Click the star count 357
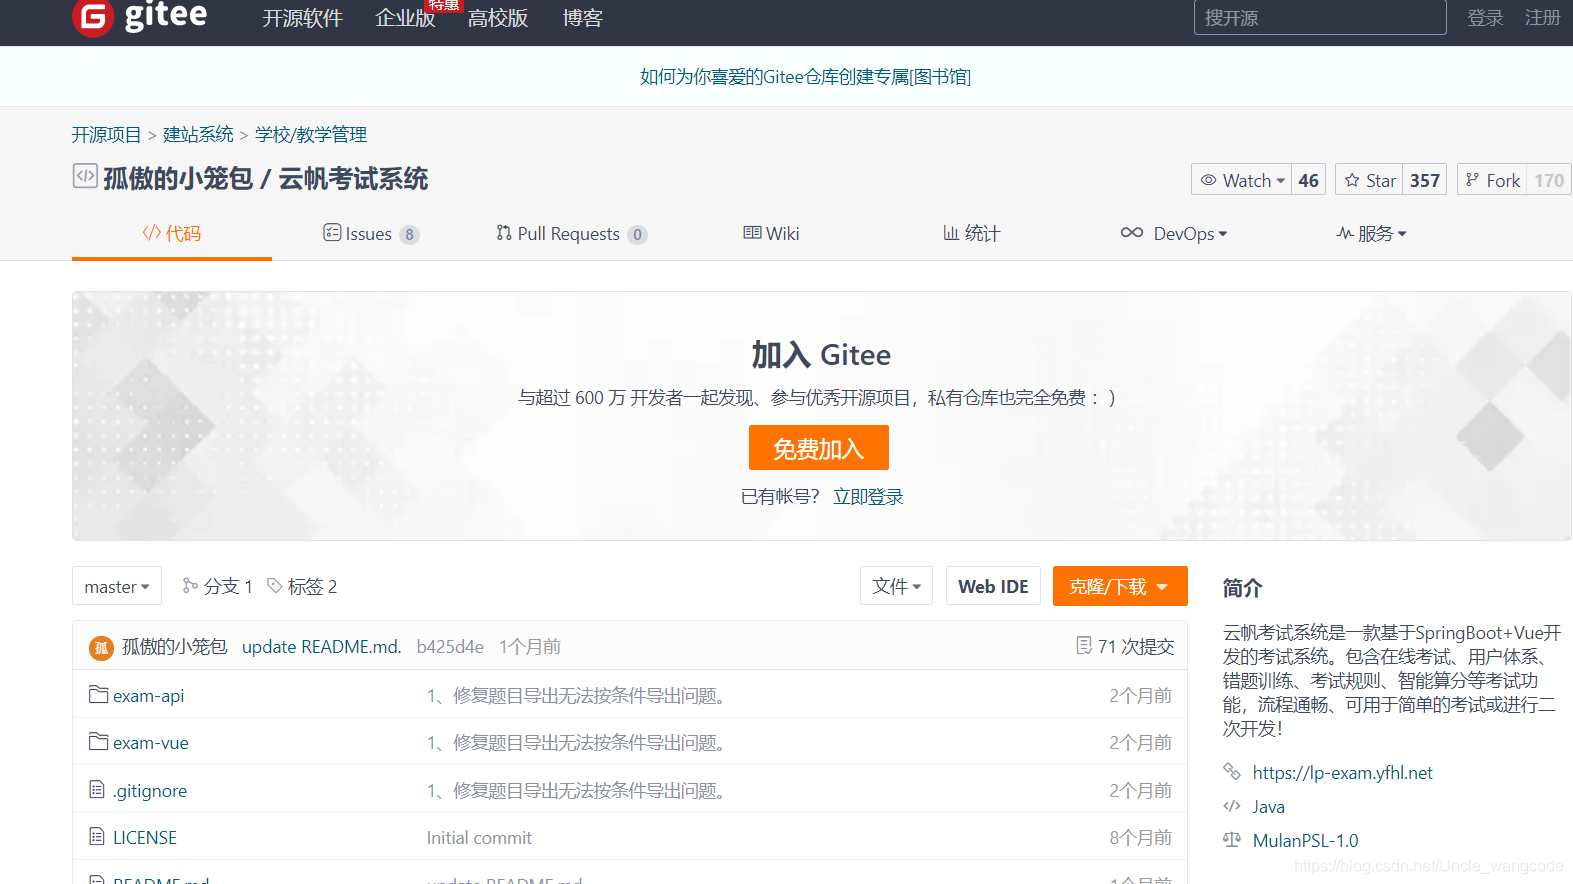This screenshot has width=1573, height=884. point(1425,180)
